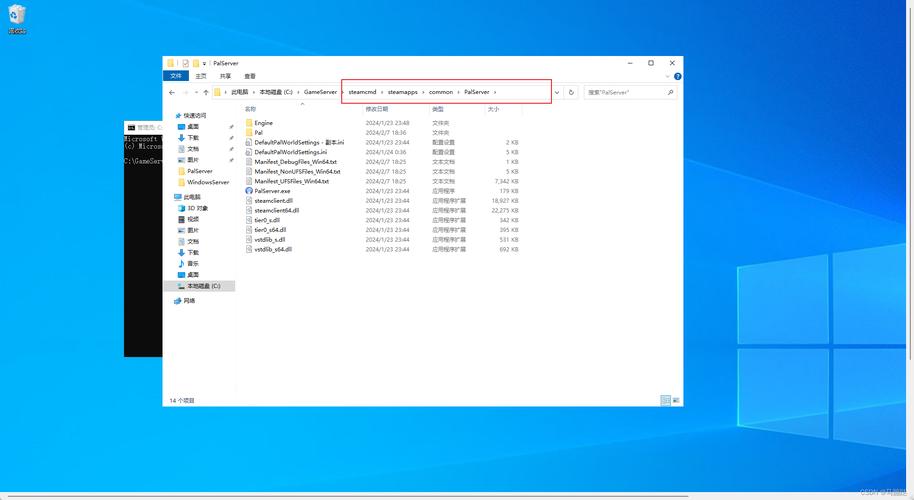Open the 主页 Home ribbon tab
The image size is (914, 500).
coord(201,76)
